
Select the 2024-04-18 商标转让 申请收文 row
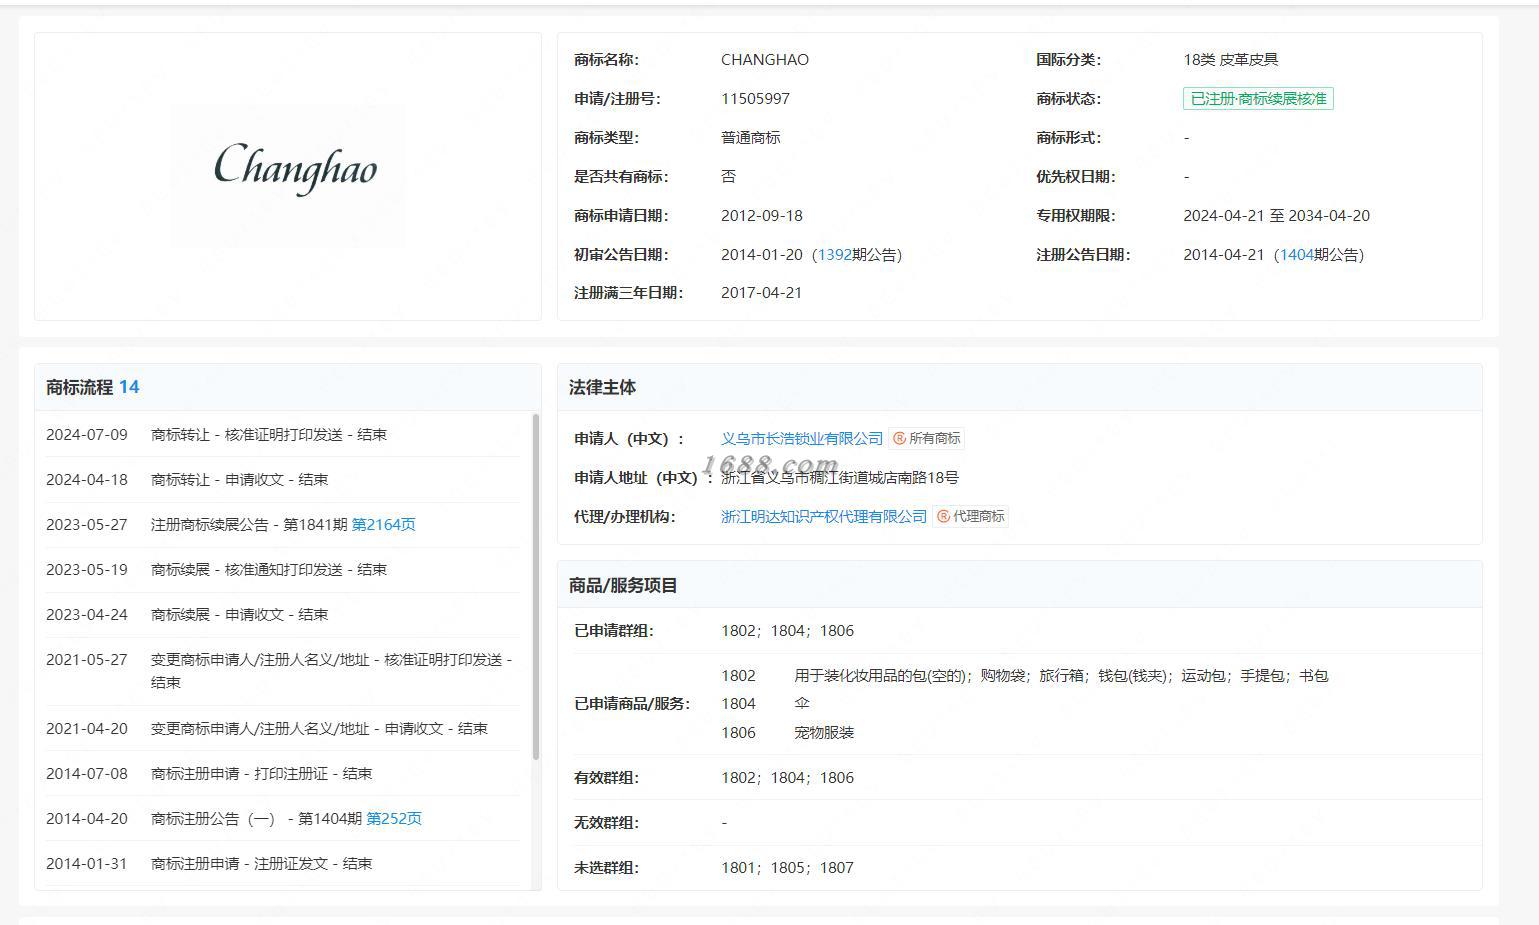[x=282, y=480]
